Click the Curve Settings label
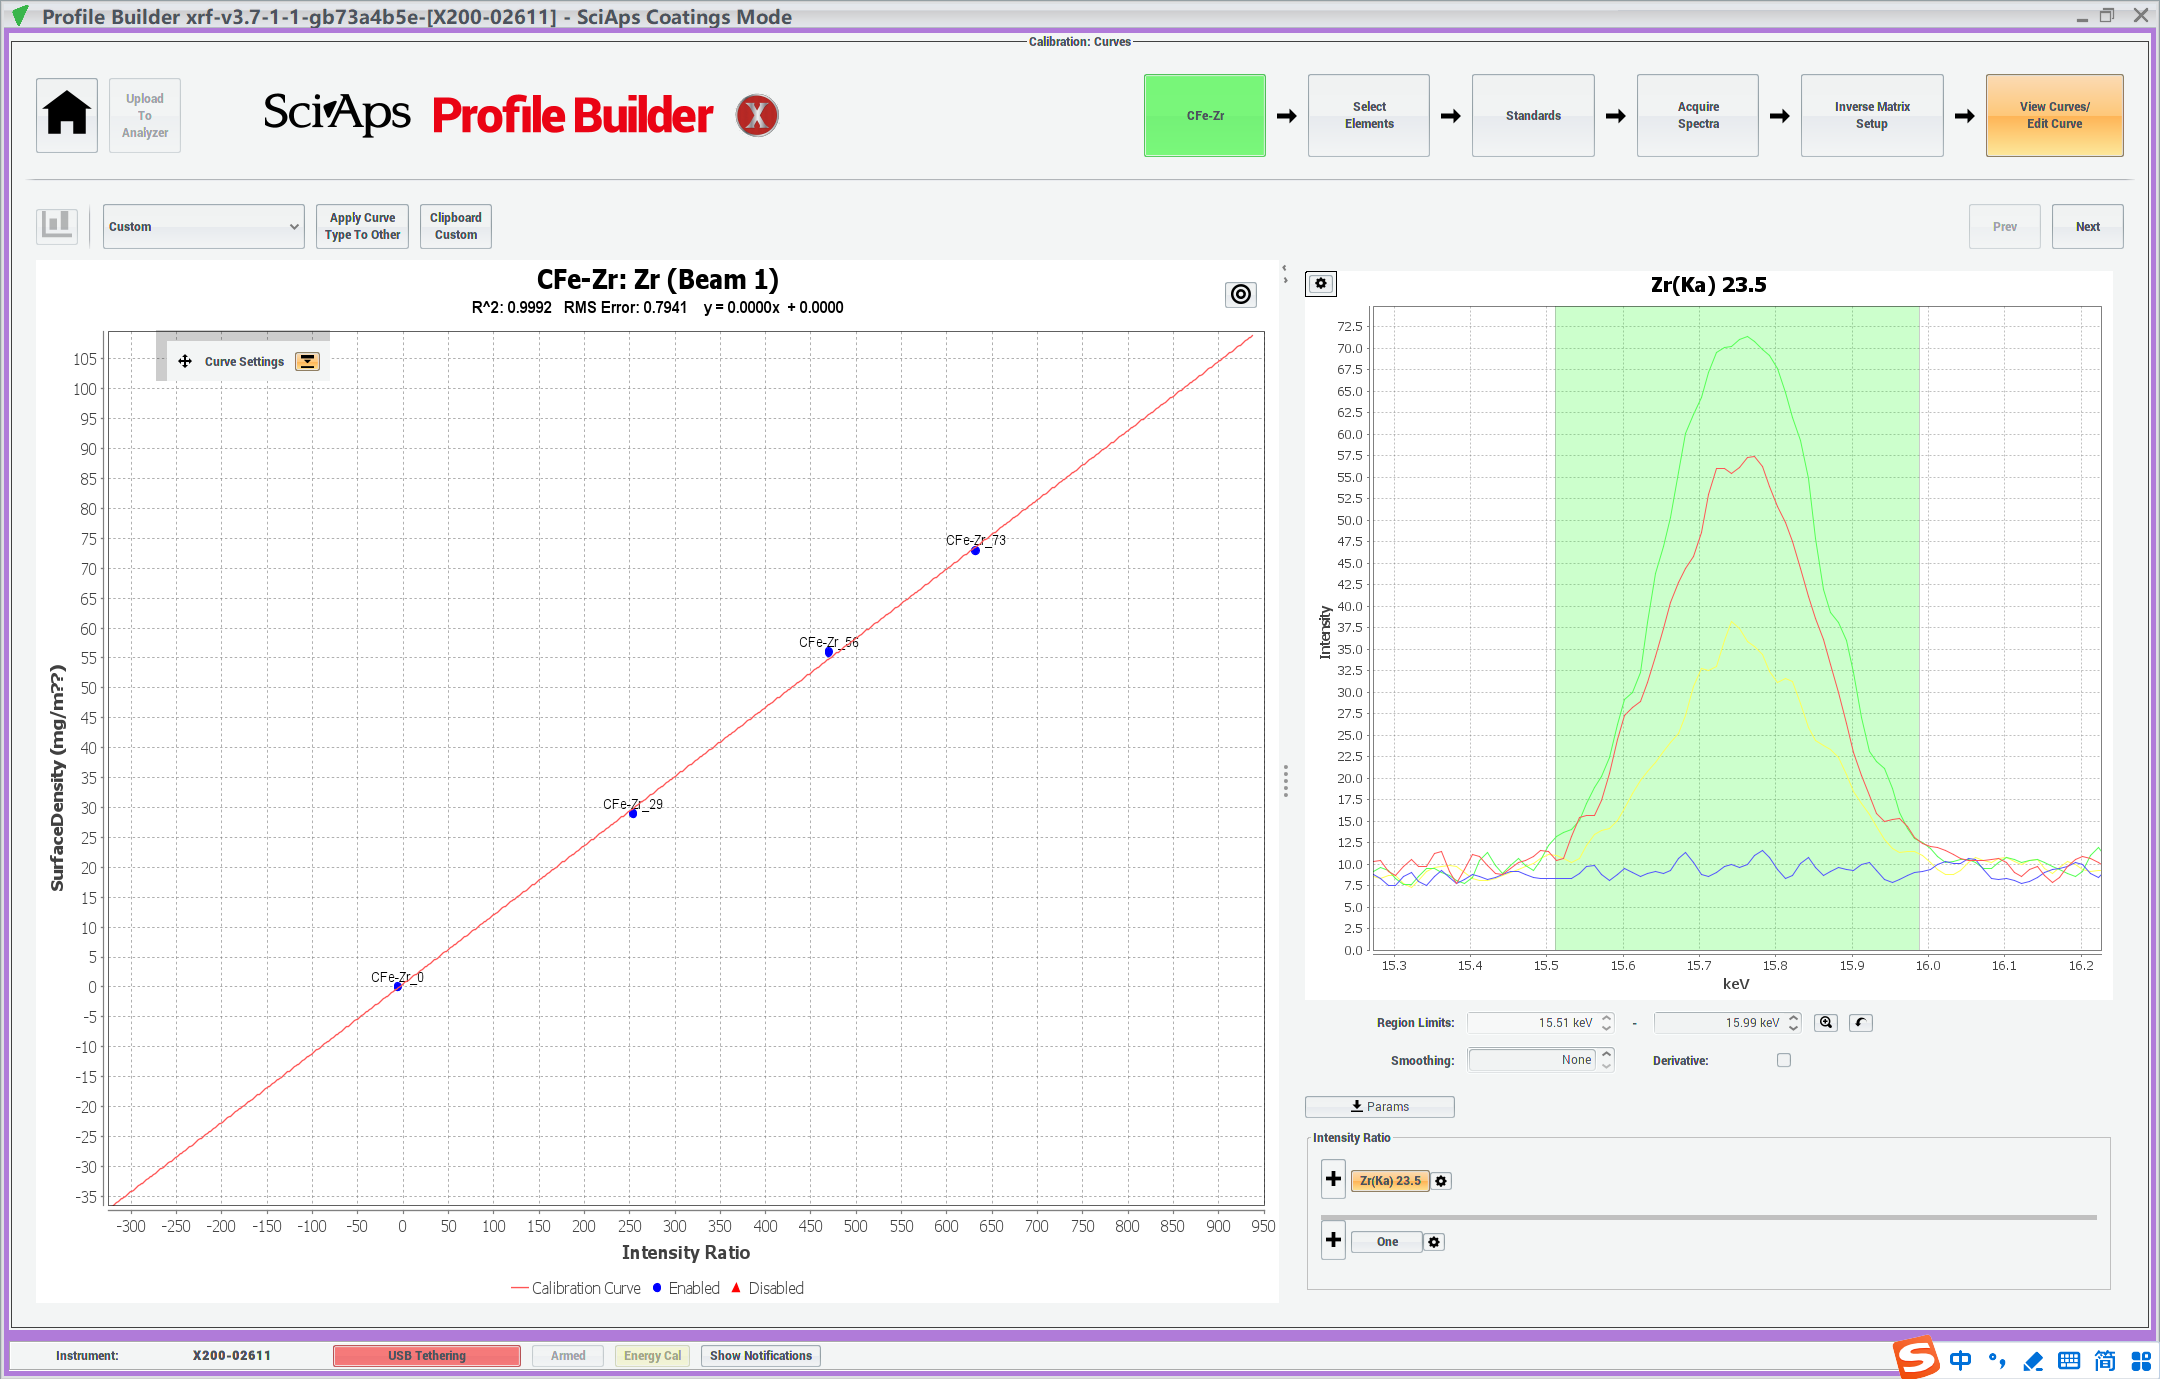Image resolution: width=2160 pixels, height=1379 pixels. (244, 361)
